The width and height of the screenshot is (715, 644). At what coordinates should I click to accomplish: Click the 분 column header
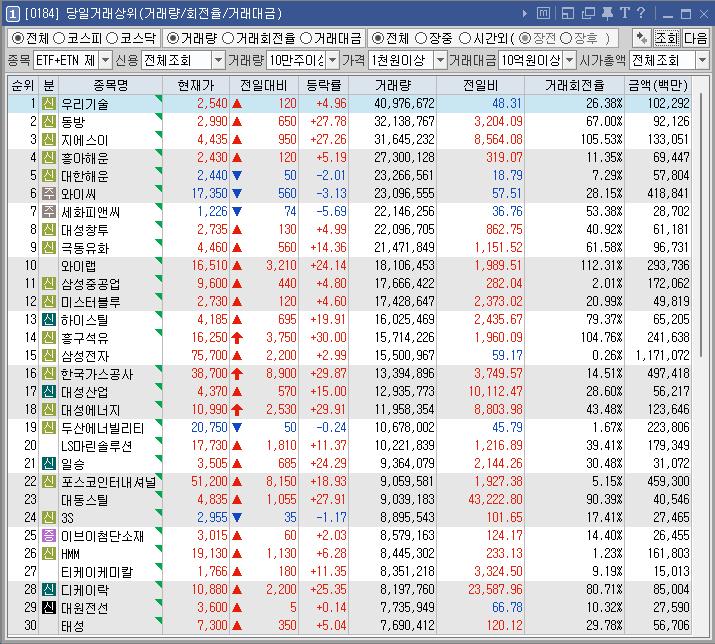pyautogui.click(x=49, y=85)
